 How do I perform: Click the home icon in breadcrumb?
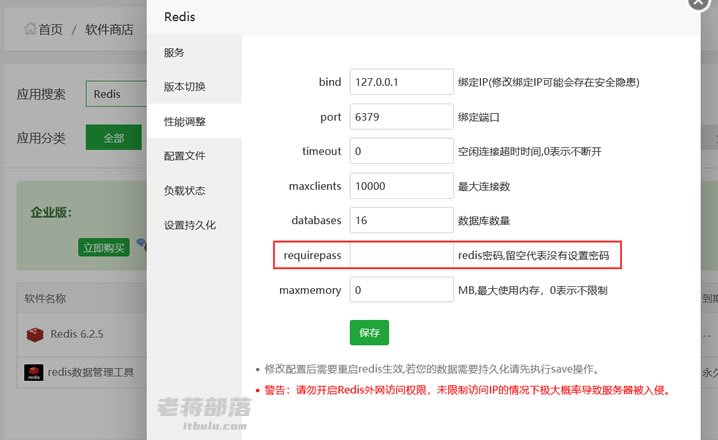pyautogui.click(x=30, y=29)
